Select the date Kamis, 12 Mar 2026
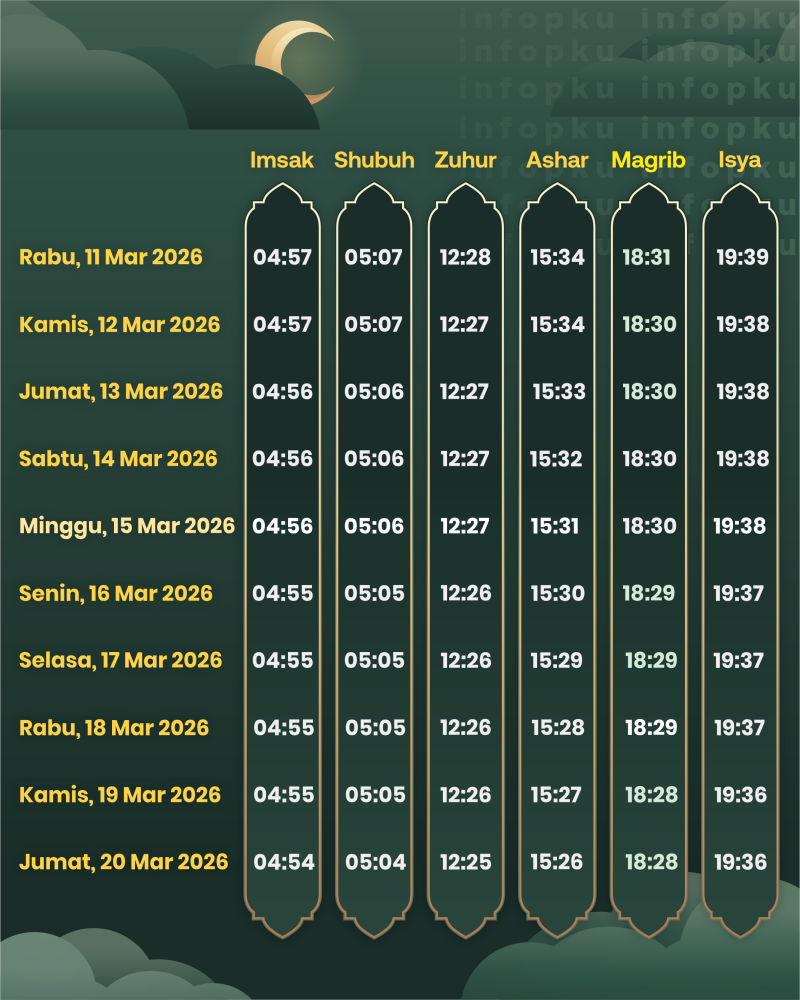The image size is (800, 1000). coord(119,325)
